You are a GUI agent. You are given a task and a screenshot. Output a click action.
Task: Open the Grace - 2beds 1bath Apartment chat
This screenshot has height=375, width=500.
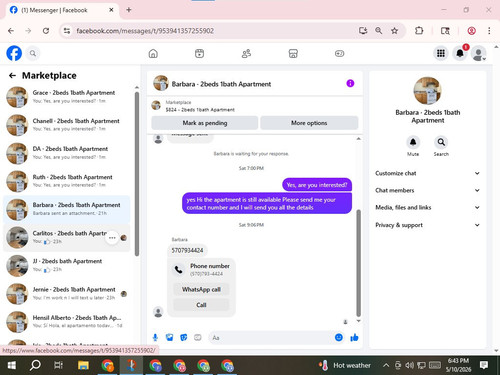pos(67,97)
